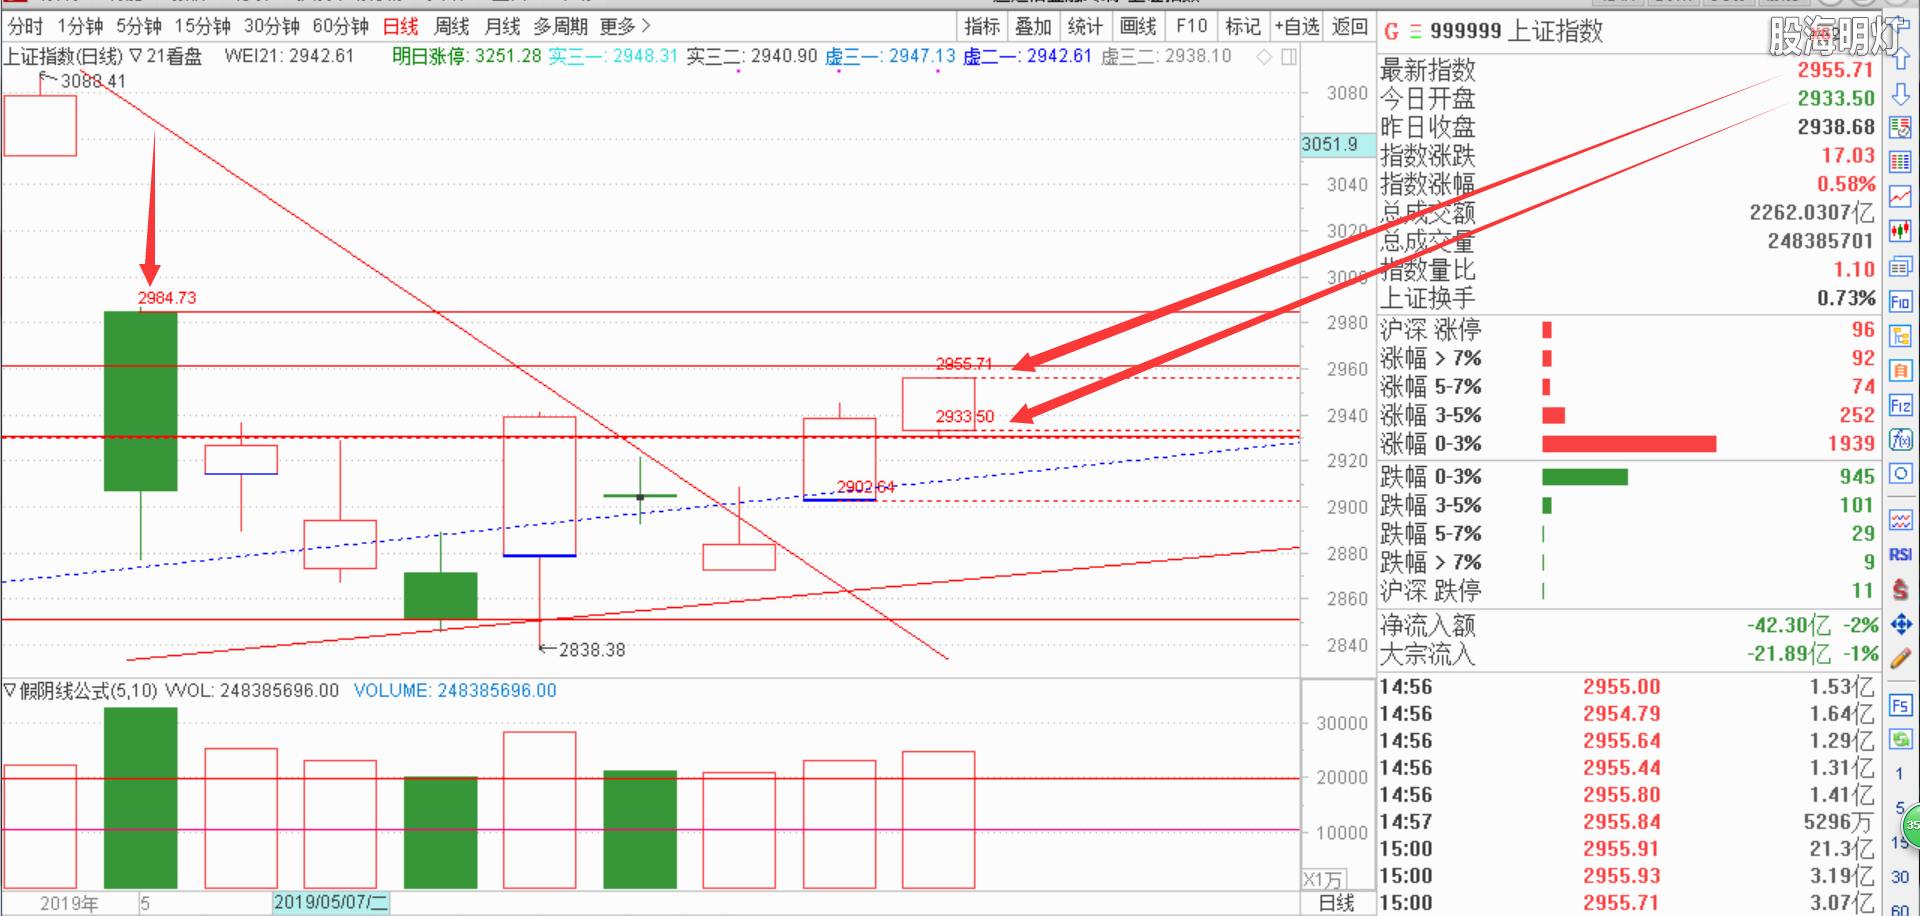Switch to 1分钟 period tab
The height and width of the screenshot is (916, 1920).
pyautogui.click(x=80, y=26)
